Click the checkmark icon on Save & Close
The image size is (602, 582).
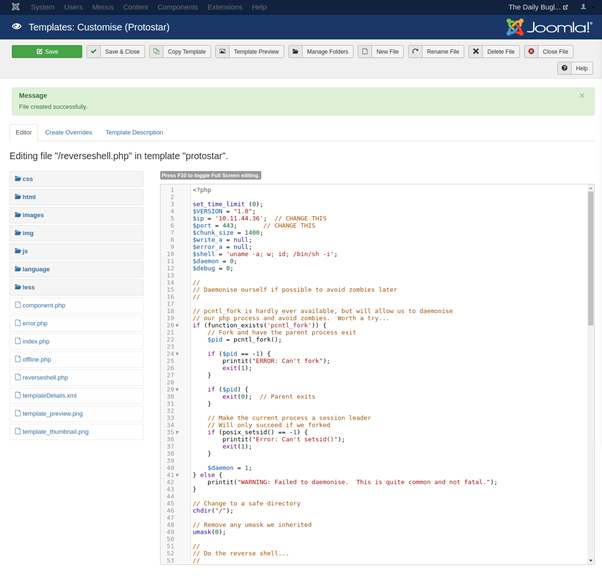click(93, 51)
